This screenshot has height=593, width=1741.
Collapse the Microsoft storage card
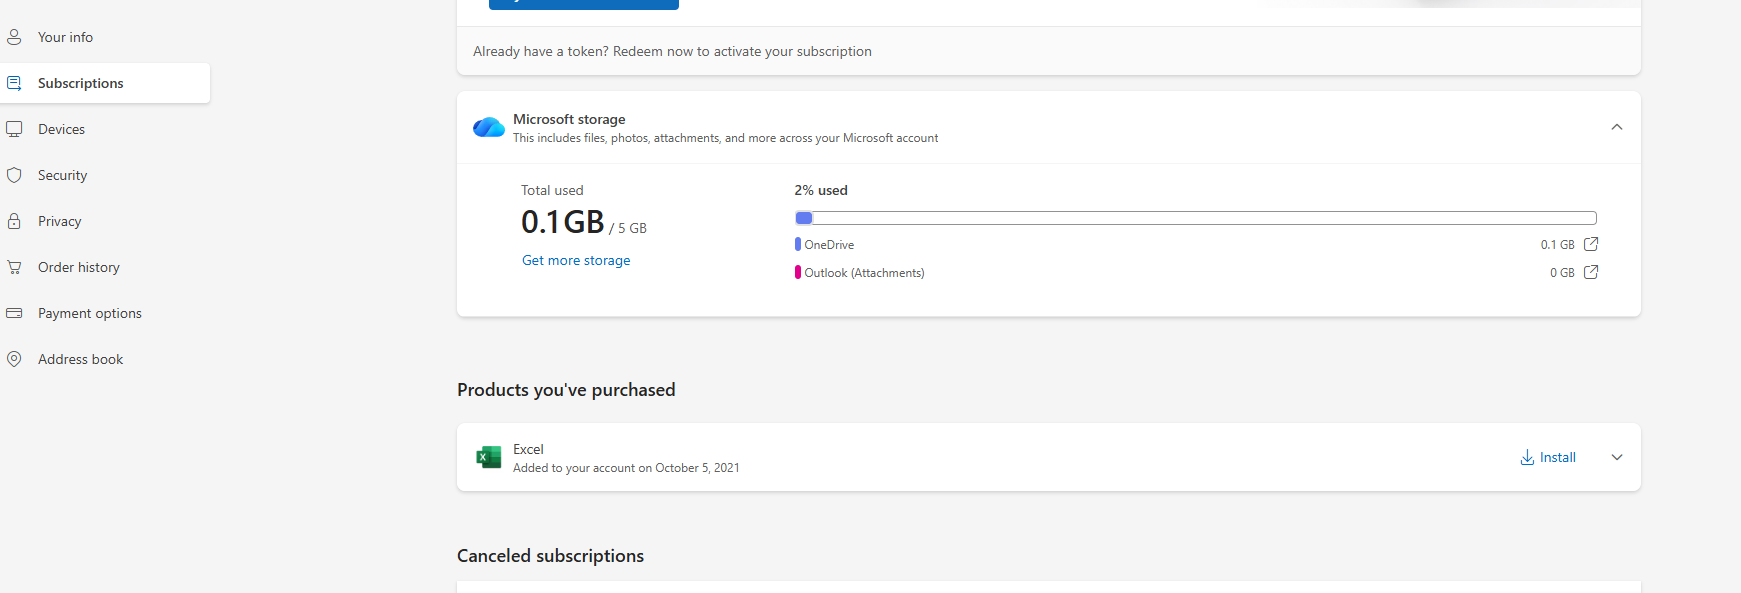(1617, 127)
